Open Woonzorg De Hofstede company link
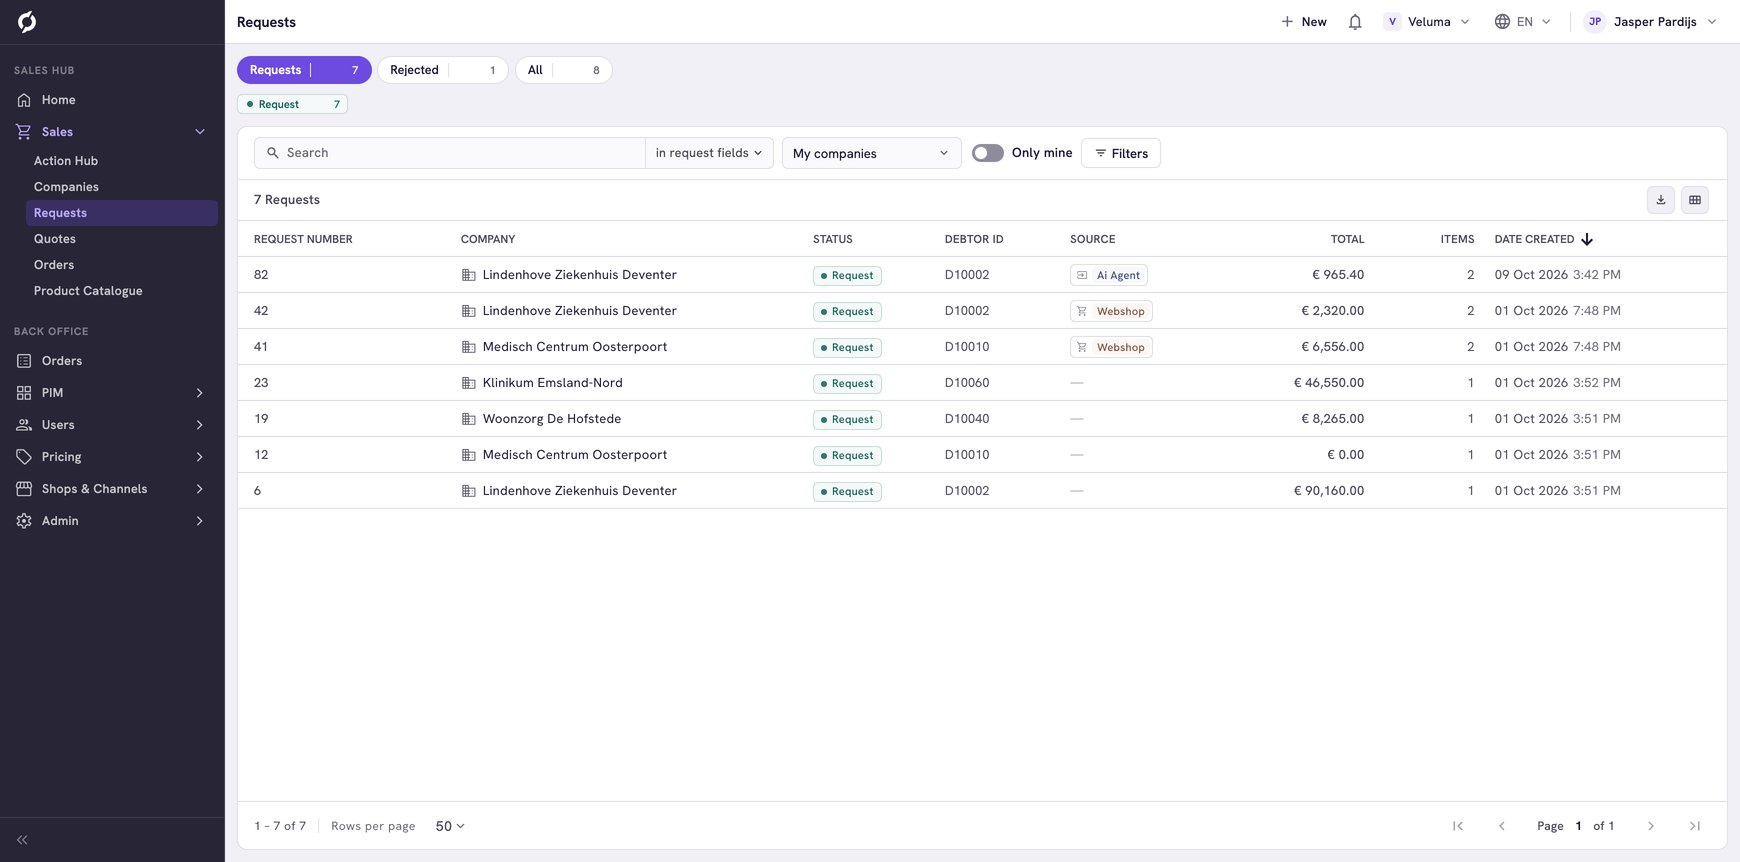The height and width of the screenshot is (862, 1740). (552, 419)
